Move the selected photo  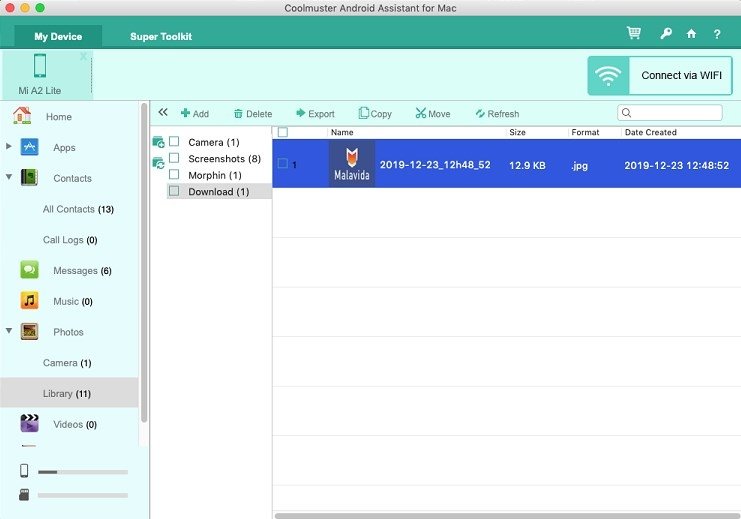click(x=433, y=113)
